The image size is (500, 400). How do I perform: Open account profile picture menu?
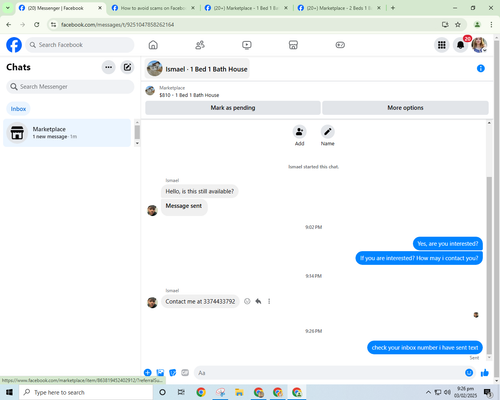click(479, 45)
